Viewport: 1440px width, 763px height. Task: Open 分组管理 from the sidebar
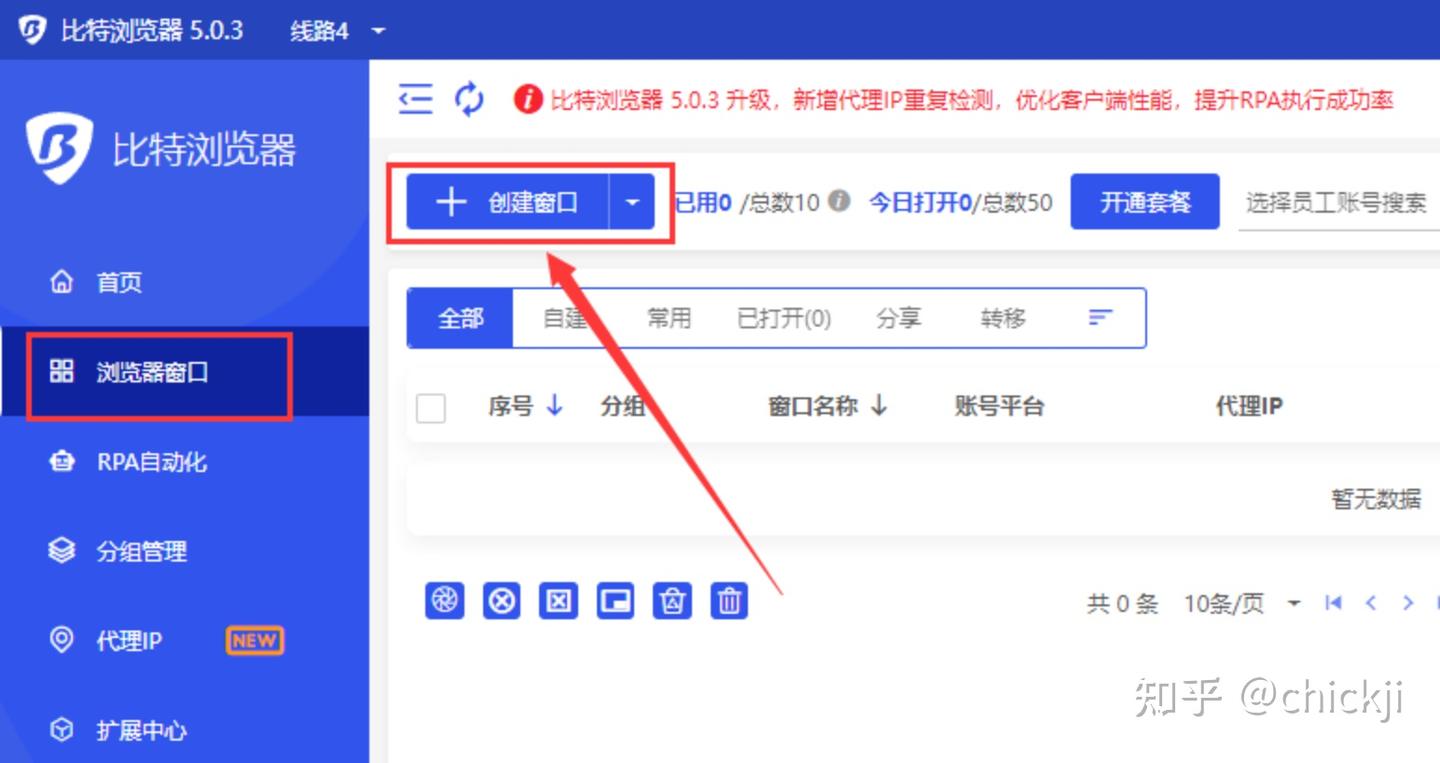tap(139, 551)
